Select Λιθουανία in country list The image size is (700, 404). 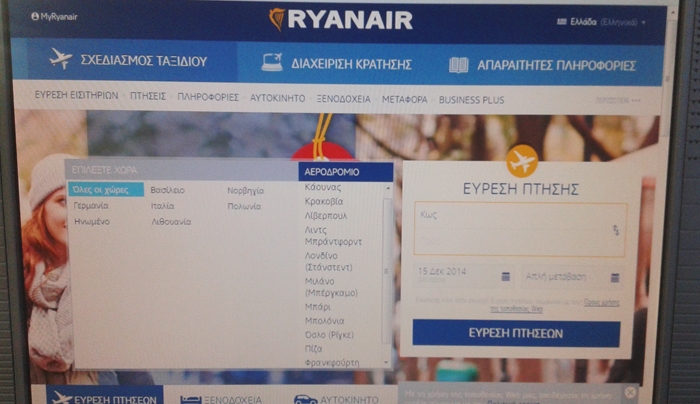(171, 221)
